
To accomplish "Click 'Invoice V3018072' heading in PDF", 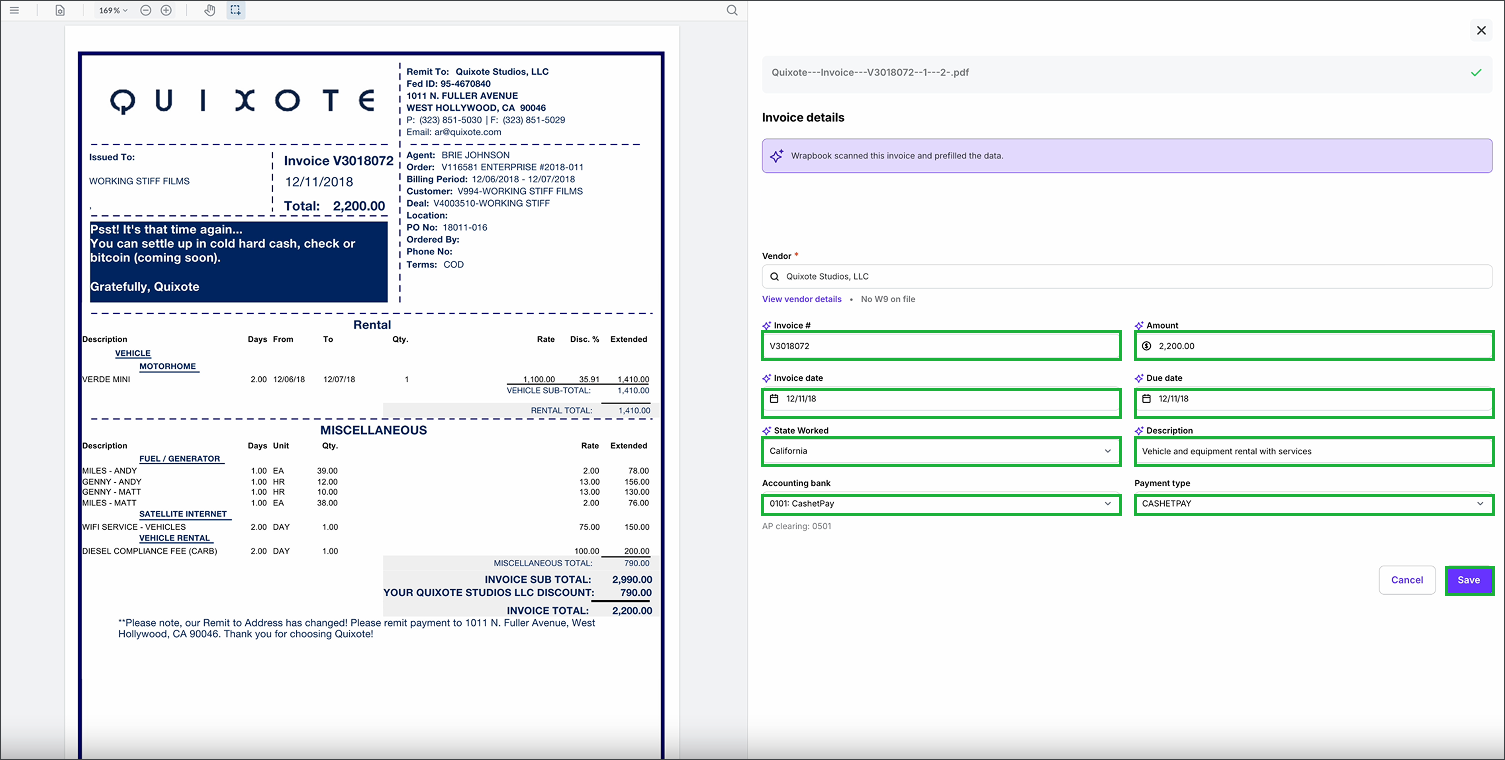I will pos(338,161).
